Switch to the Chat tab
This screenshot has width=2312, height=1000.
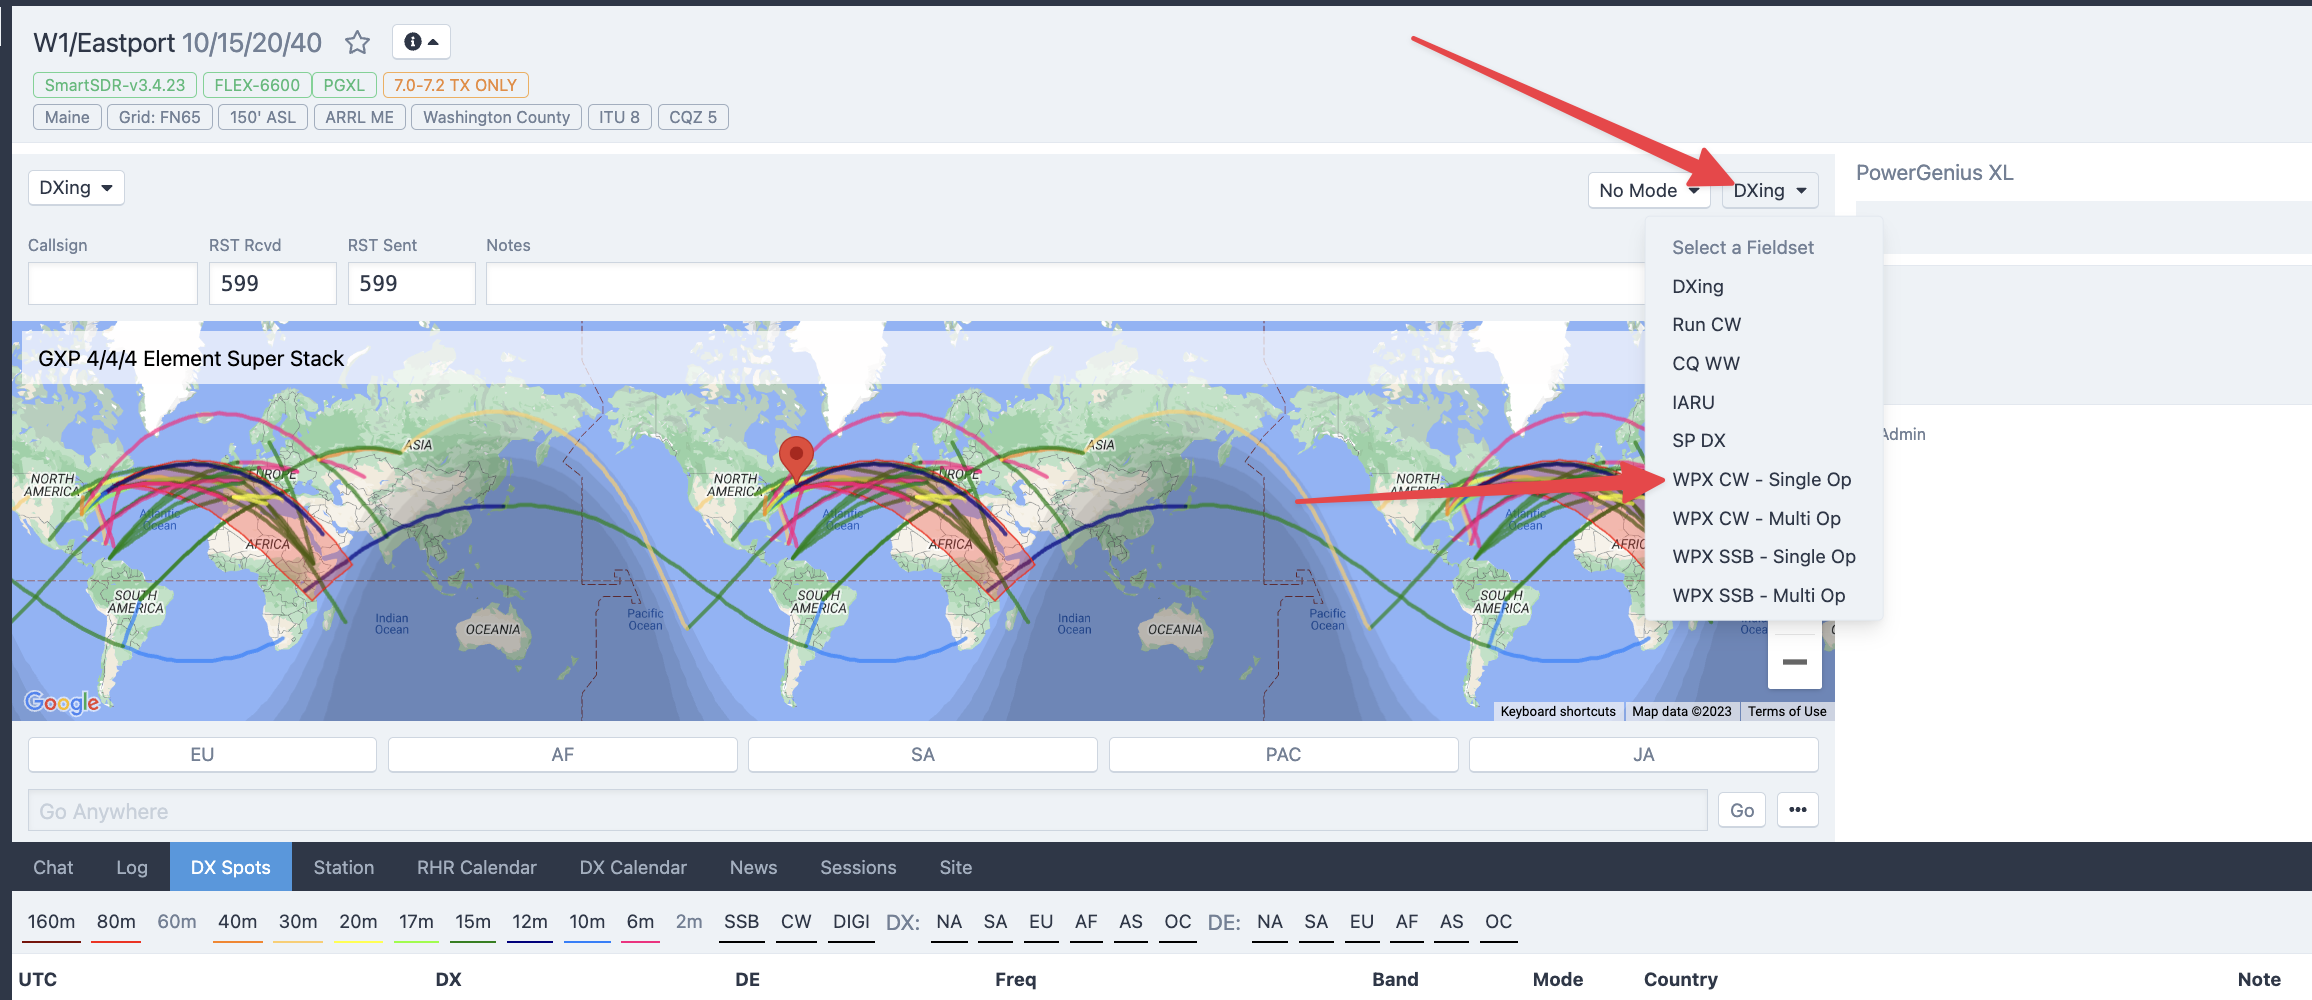click(53, 867)
